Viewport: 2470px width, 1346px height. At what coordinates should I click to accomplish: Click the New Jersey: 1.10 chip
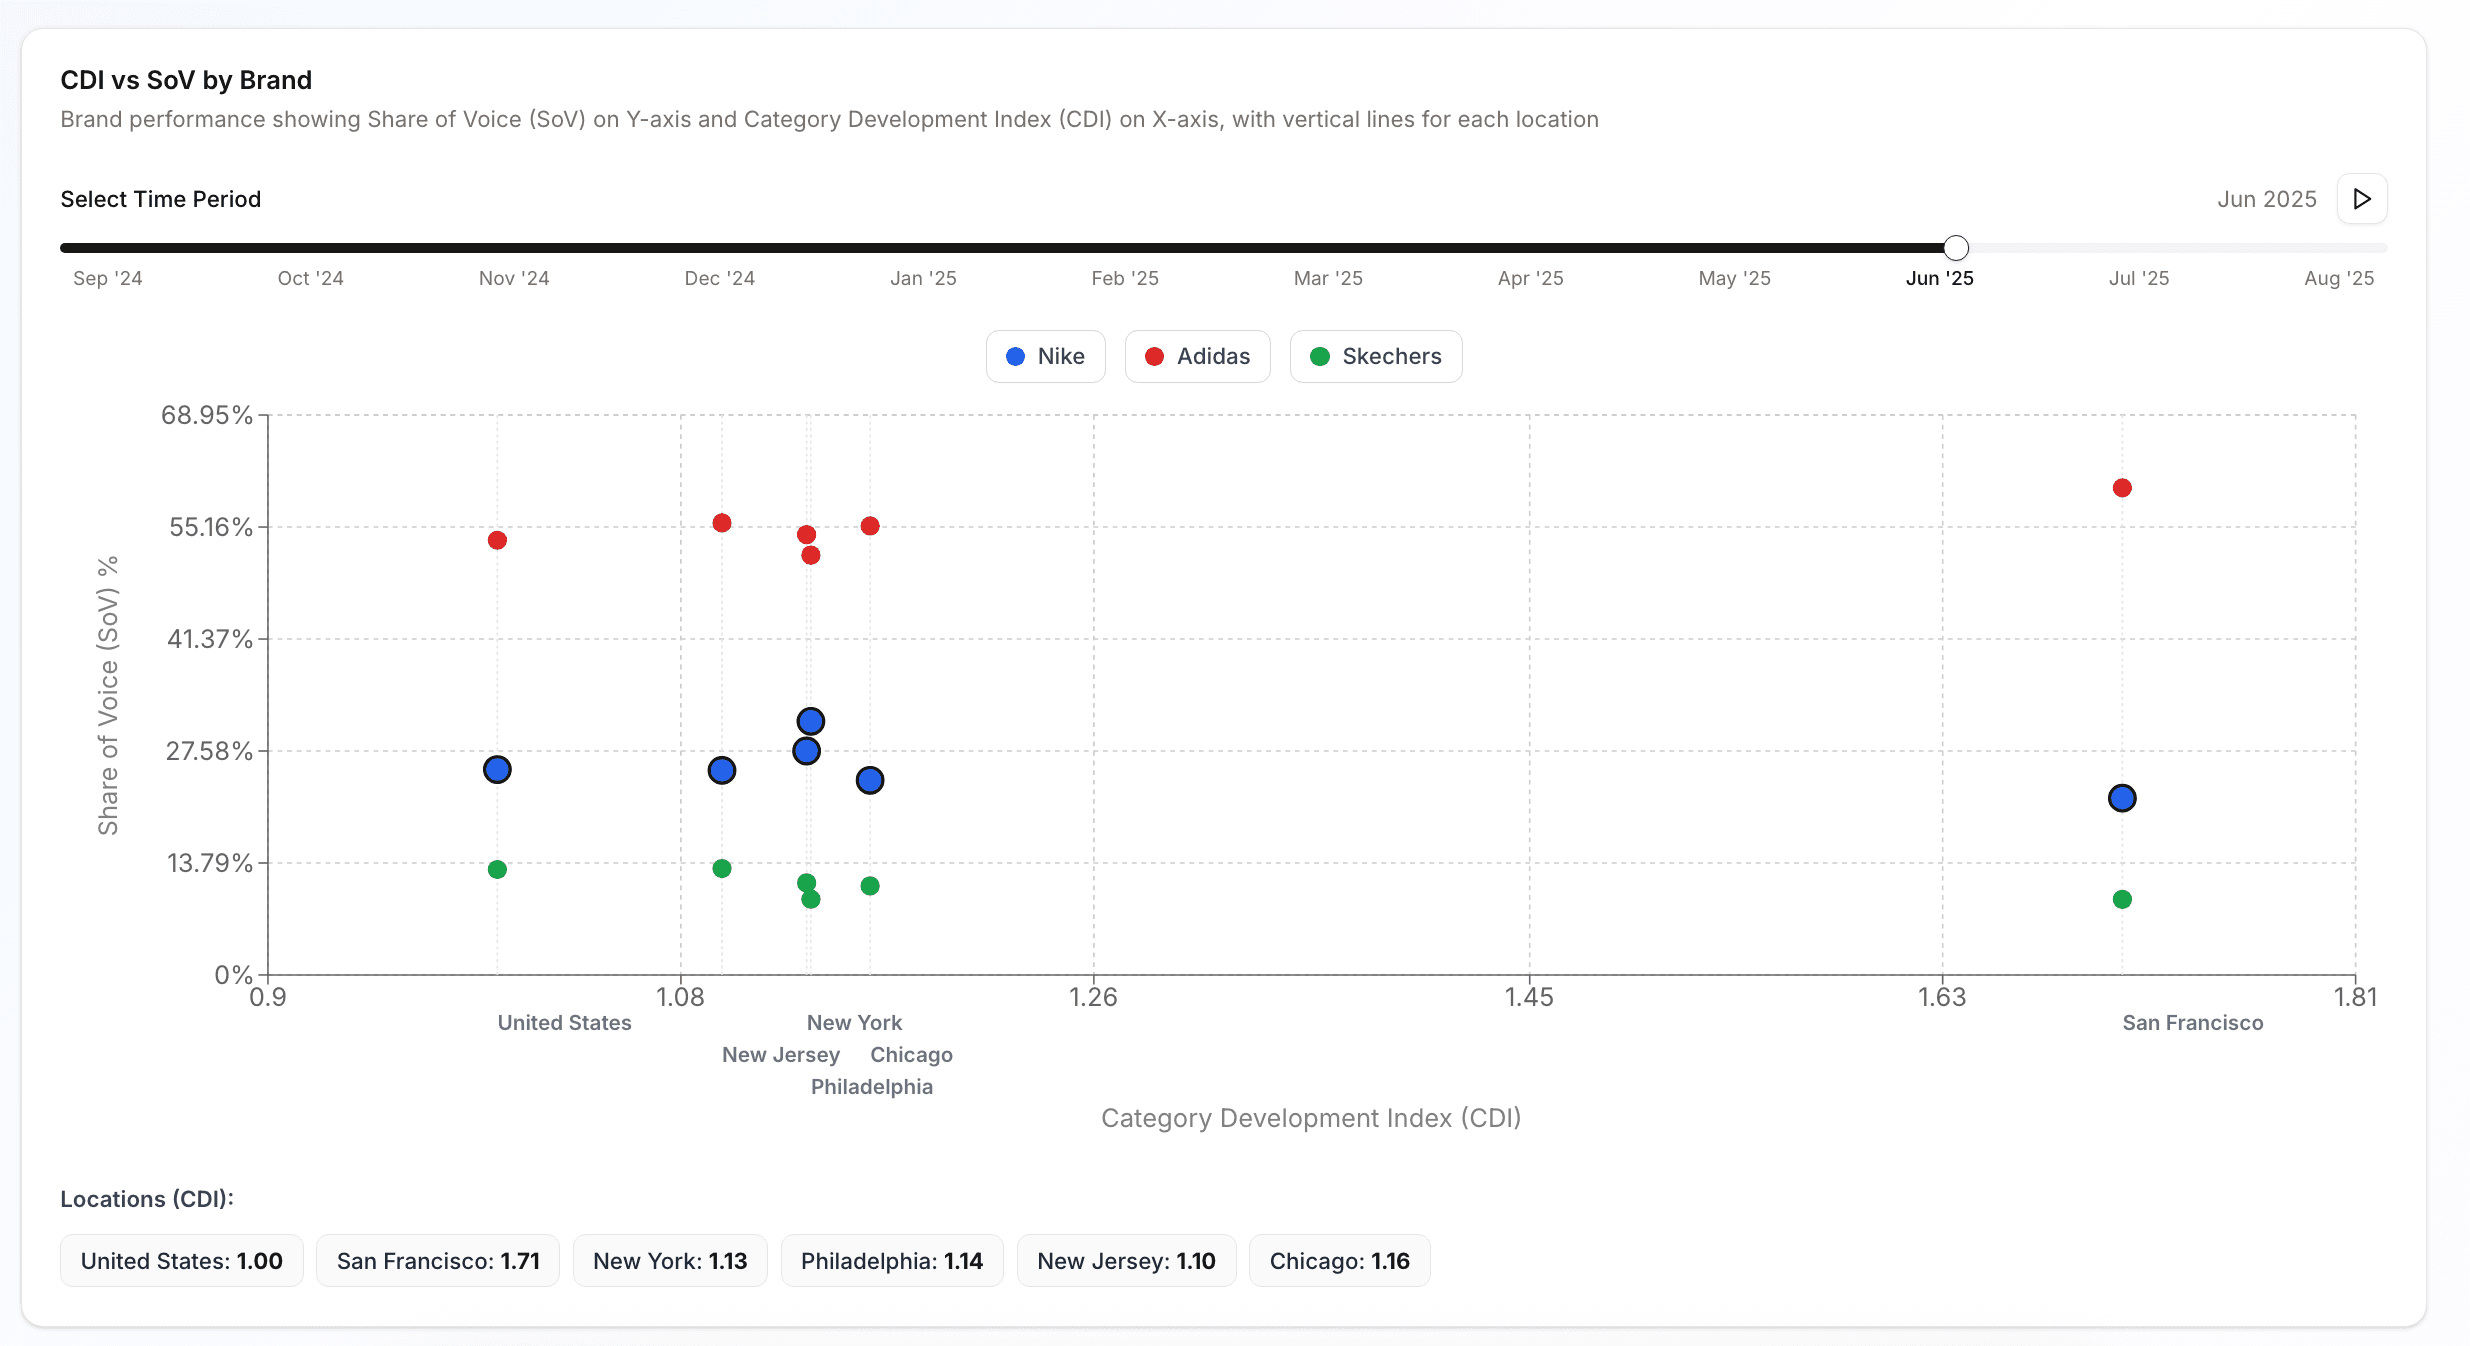coord(1127,1261)
